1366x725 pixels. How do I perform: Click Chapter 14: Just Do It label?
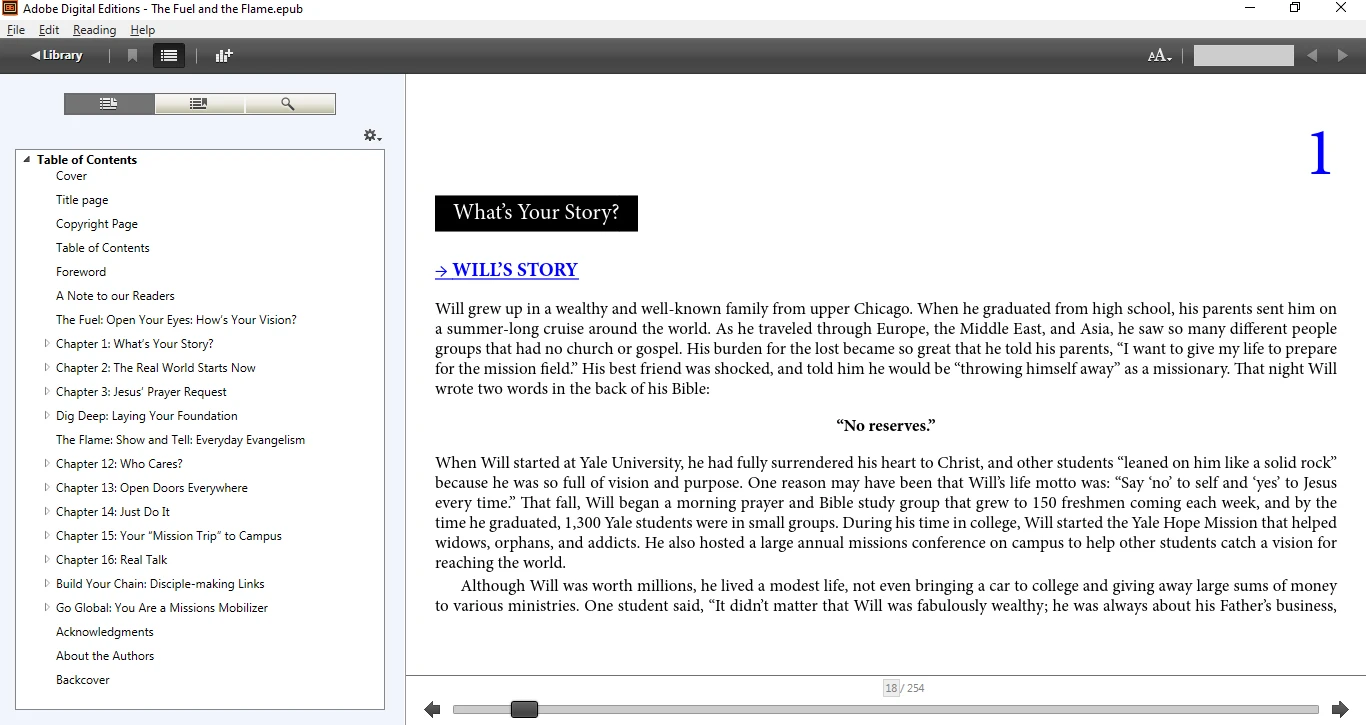[113, 512]
